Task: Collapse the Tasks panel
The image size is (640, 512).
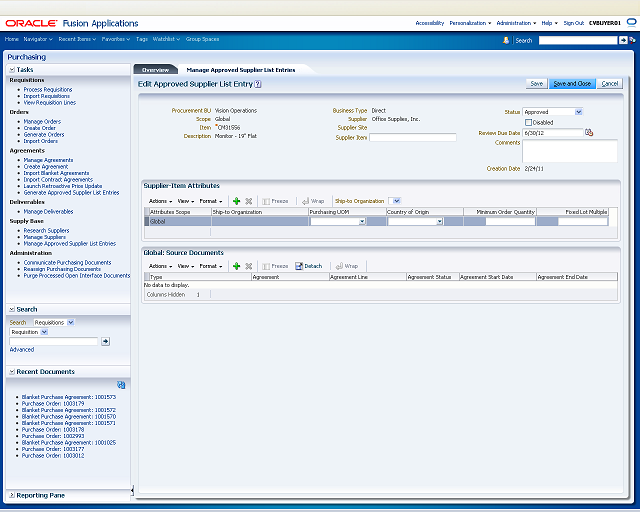Action: tap(12, 70)
